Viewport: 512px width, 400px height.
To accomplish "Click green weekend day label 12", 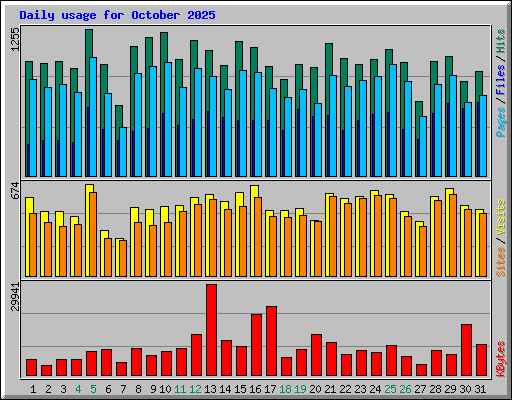I will point(195,389).
